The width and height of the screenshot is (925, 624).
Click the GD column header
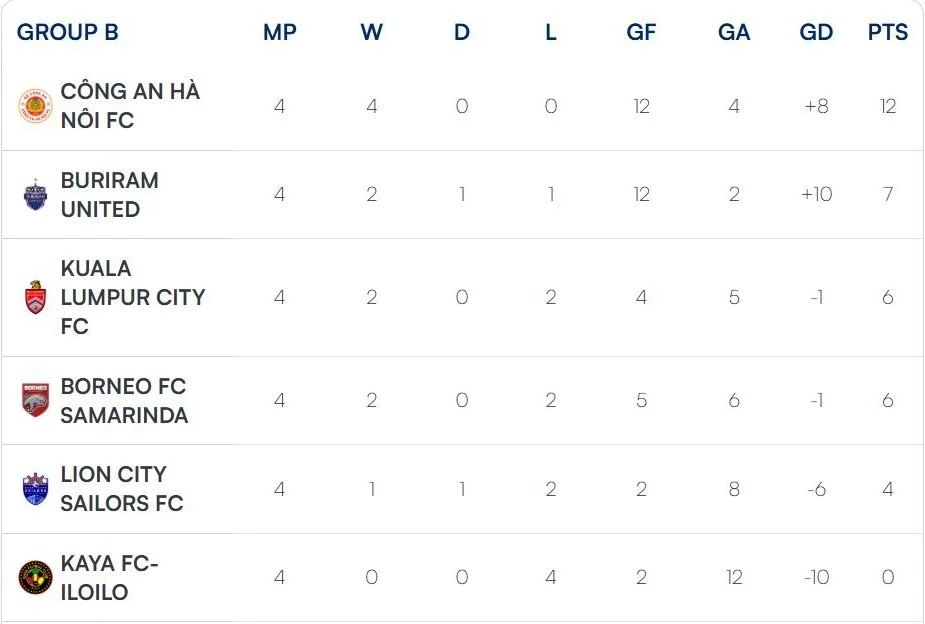[x=816, y=32]
